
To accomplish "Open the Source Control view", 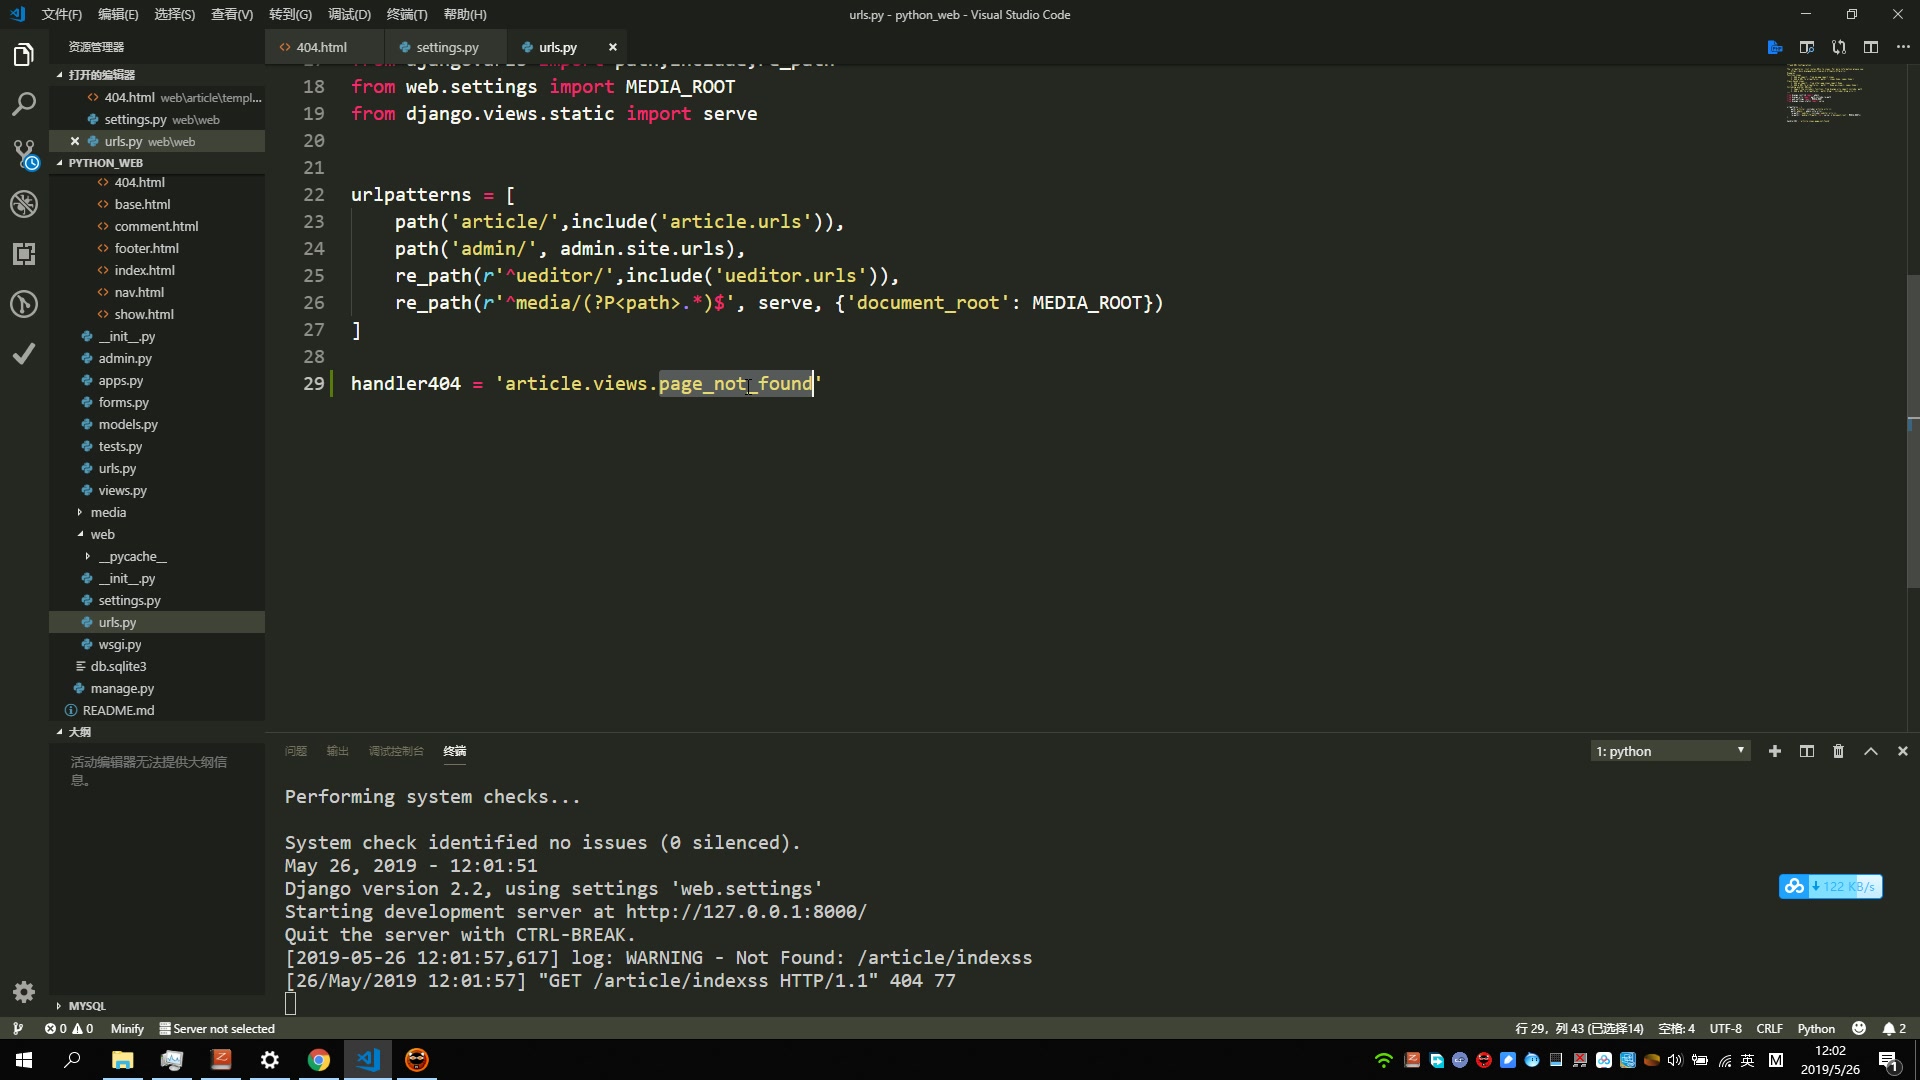I will click(x=24, y=154).
